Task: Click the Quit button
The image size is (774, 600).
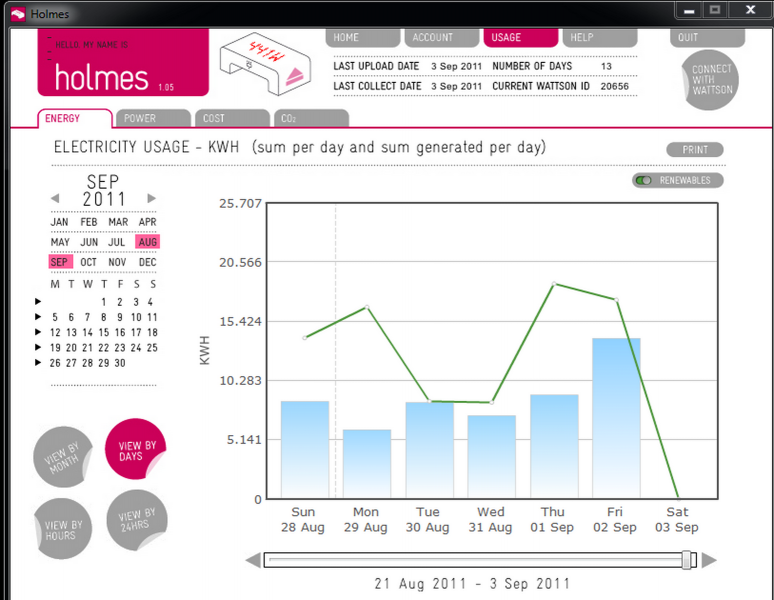Action: (x=707, y=38)
